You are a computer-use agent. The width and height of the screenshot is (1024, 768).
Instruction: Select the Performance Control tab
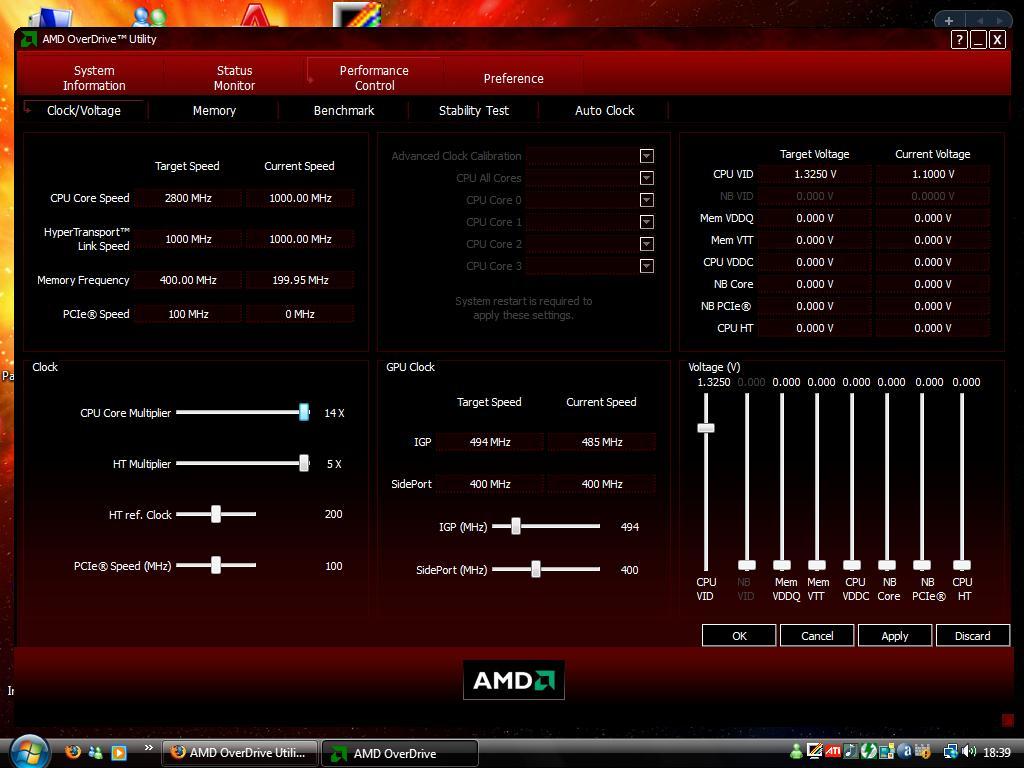point(374,78)
